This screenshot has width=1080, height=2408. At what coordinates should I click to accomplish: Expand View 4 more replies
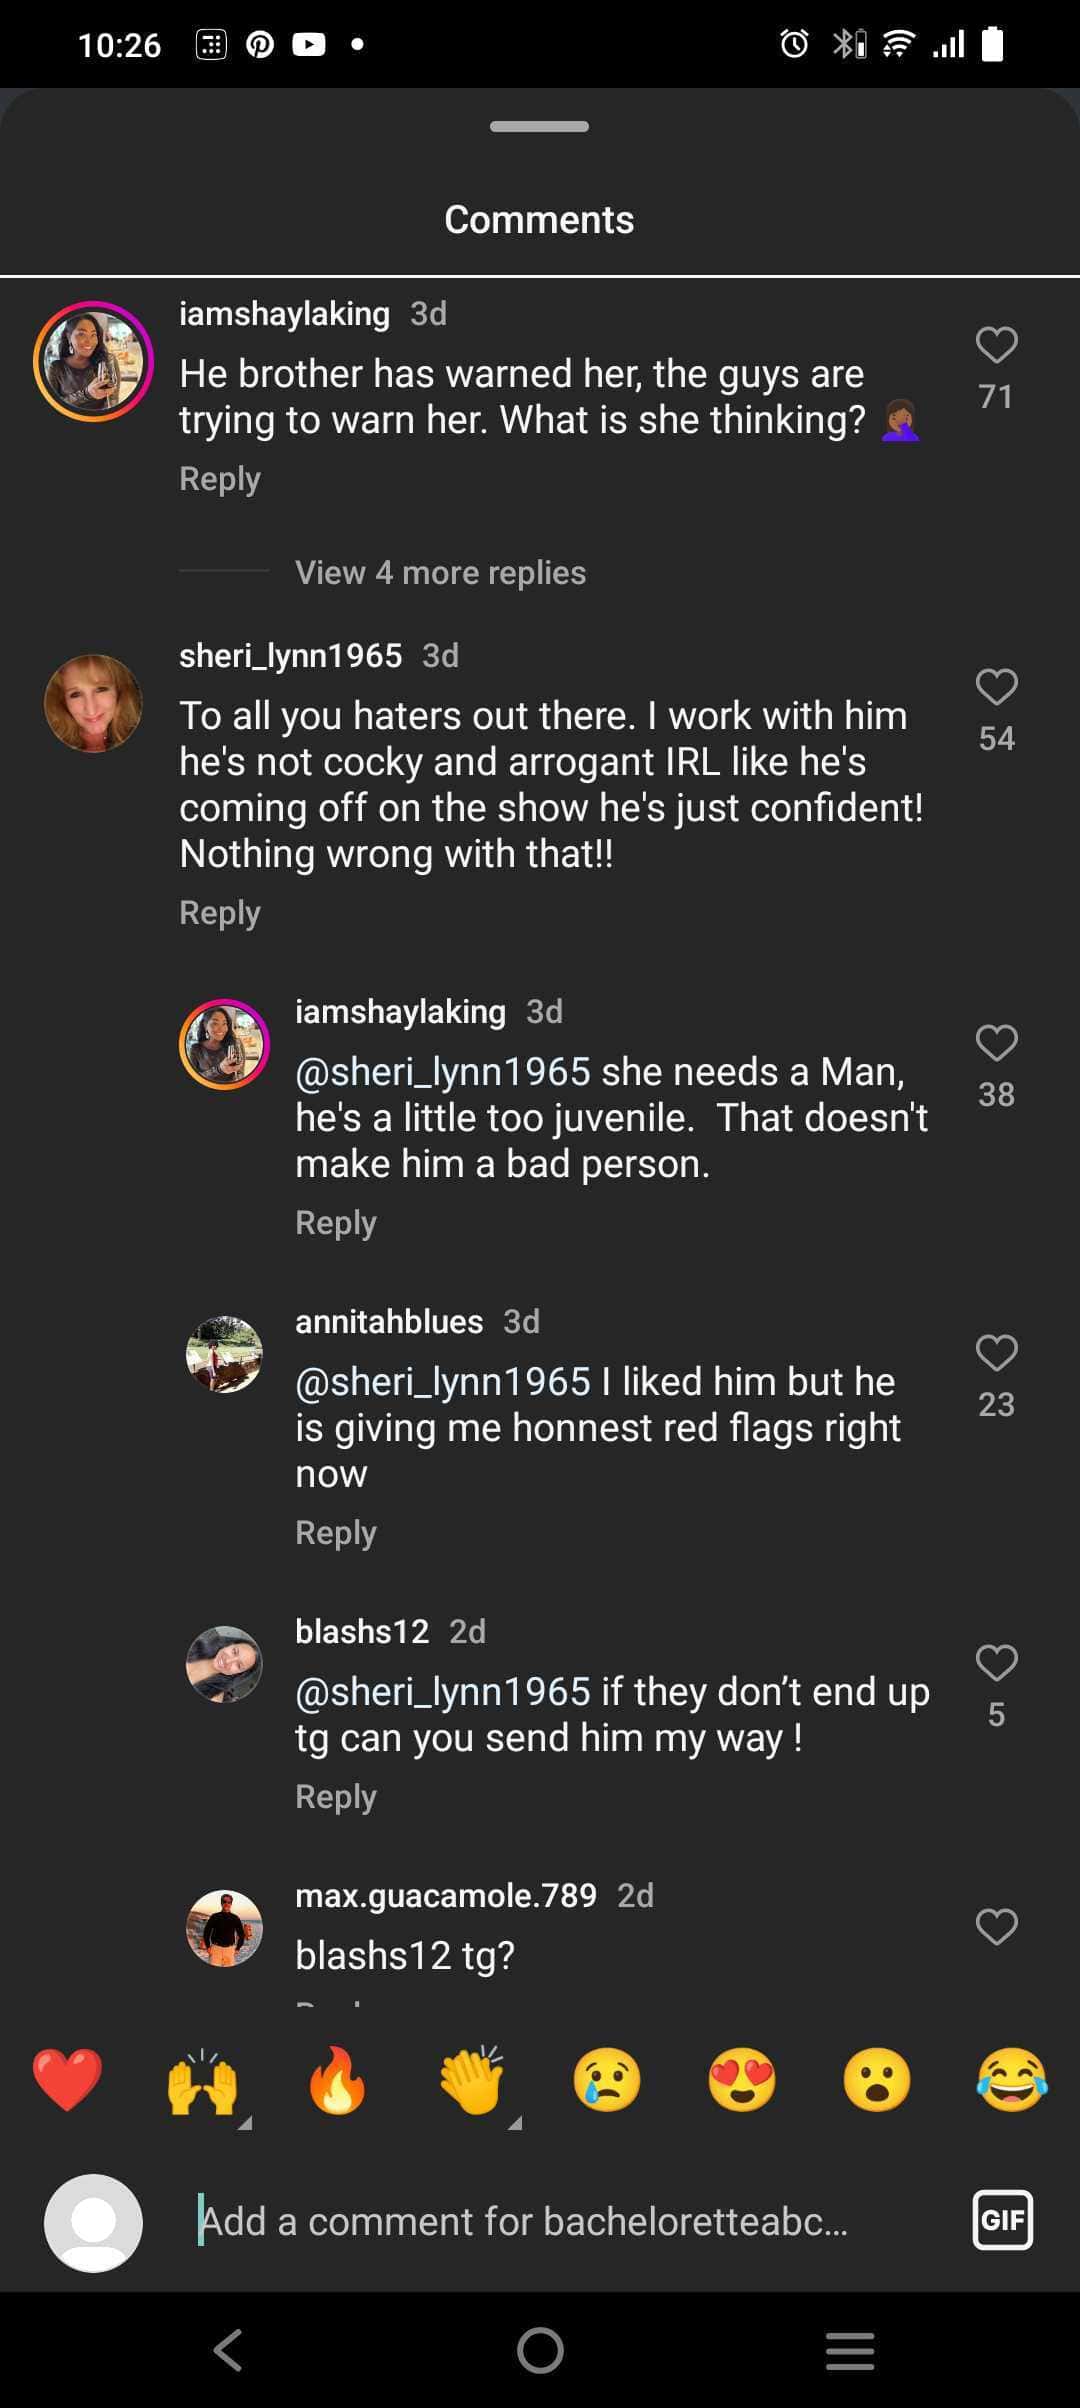click(x=440, y=573)
